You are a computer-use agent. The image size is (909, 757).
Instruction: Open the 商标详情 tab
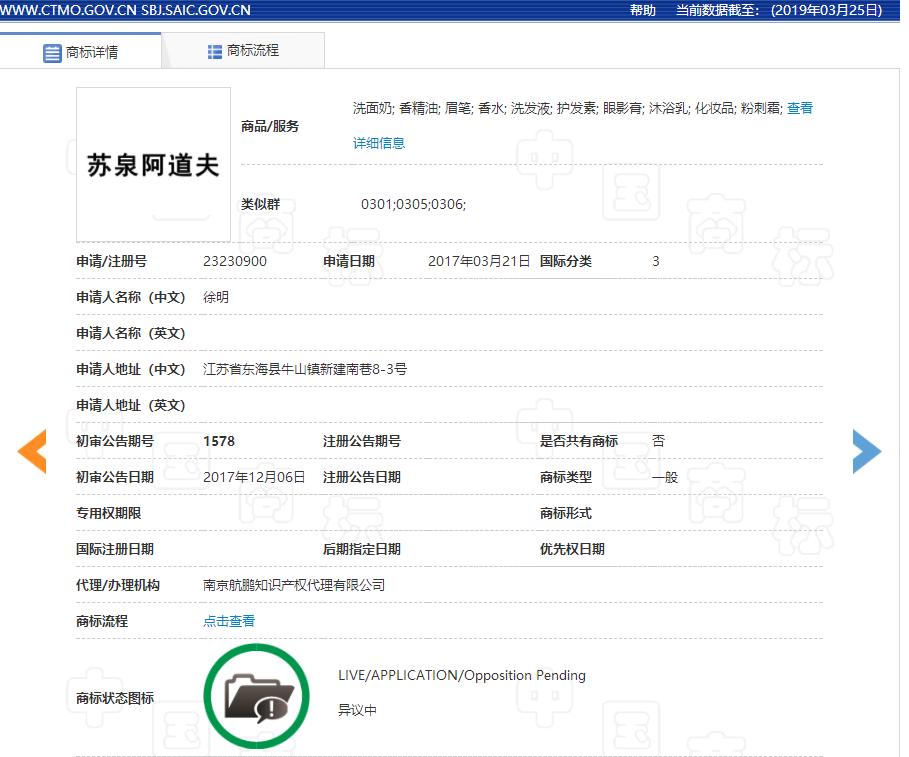[81, 52]
